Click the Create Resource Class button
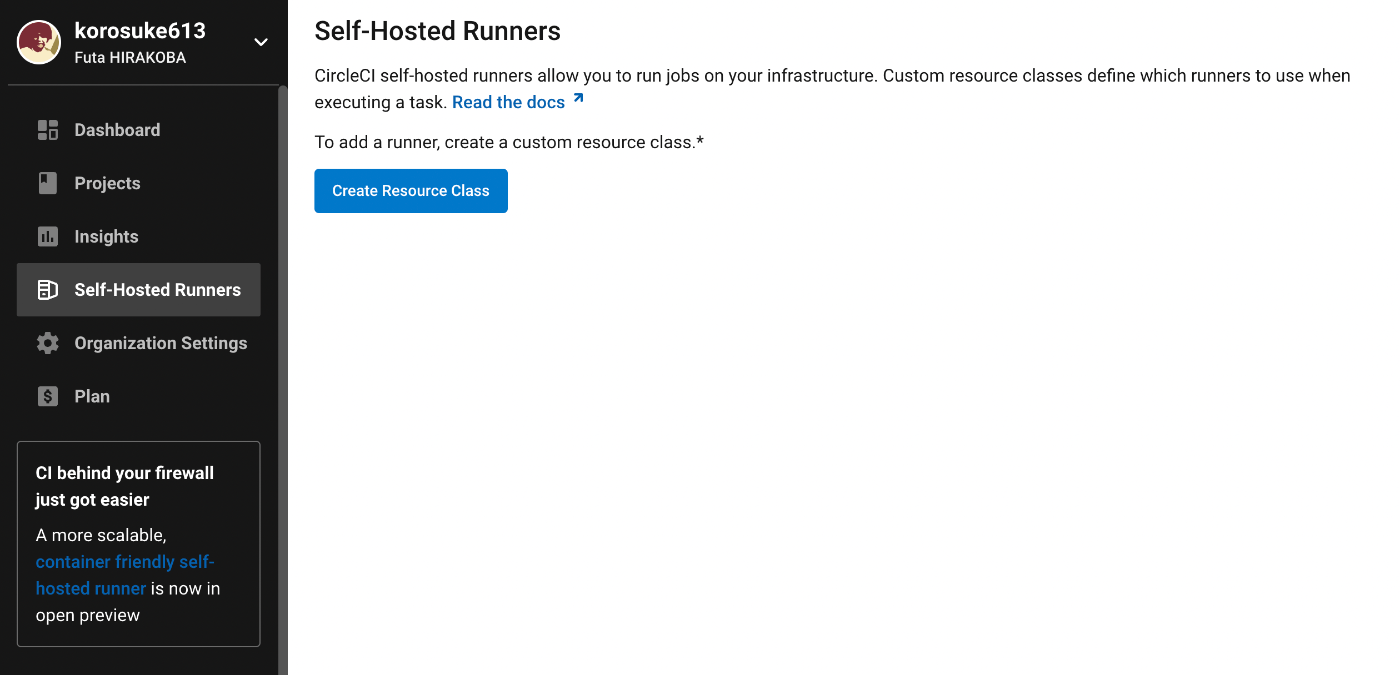The height and width of the screenshot is (675, 1400). coord(411,191)
